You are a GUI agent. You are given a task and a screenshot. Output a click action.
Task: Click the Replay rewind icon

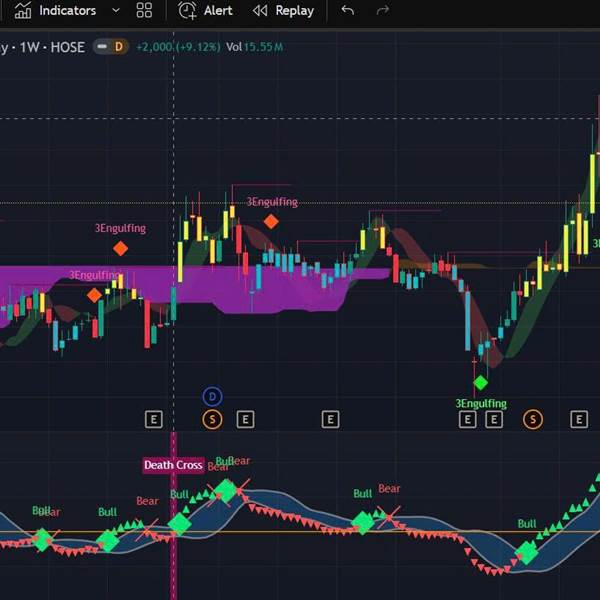point(260,11)
